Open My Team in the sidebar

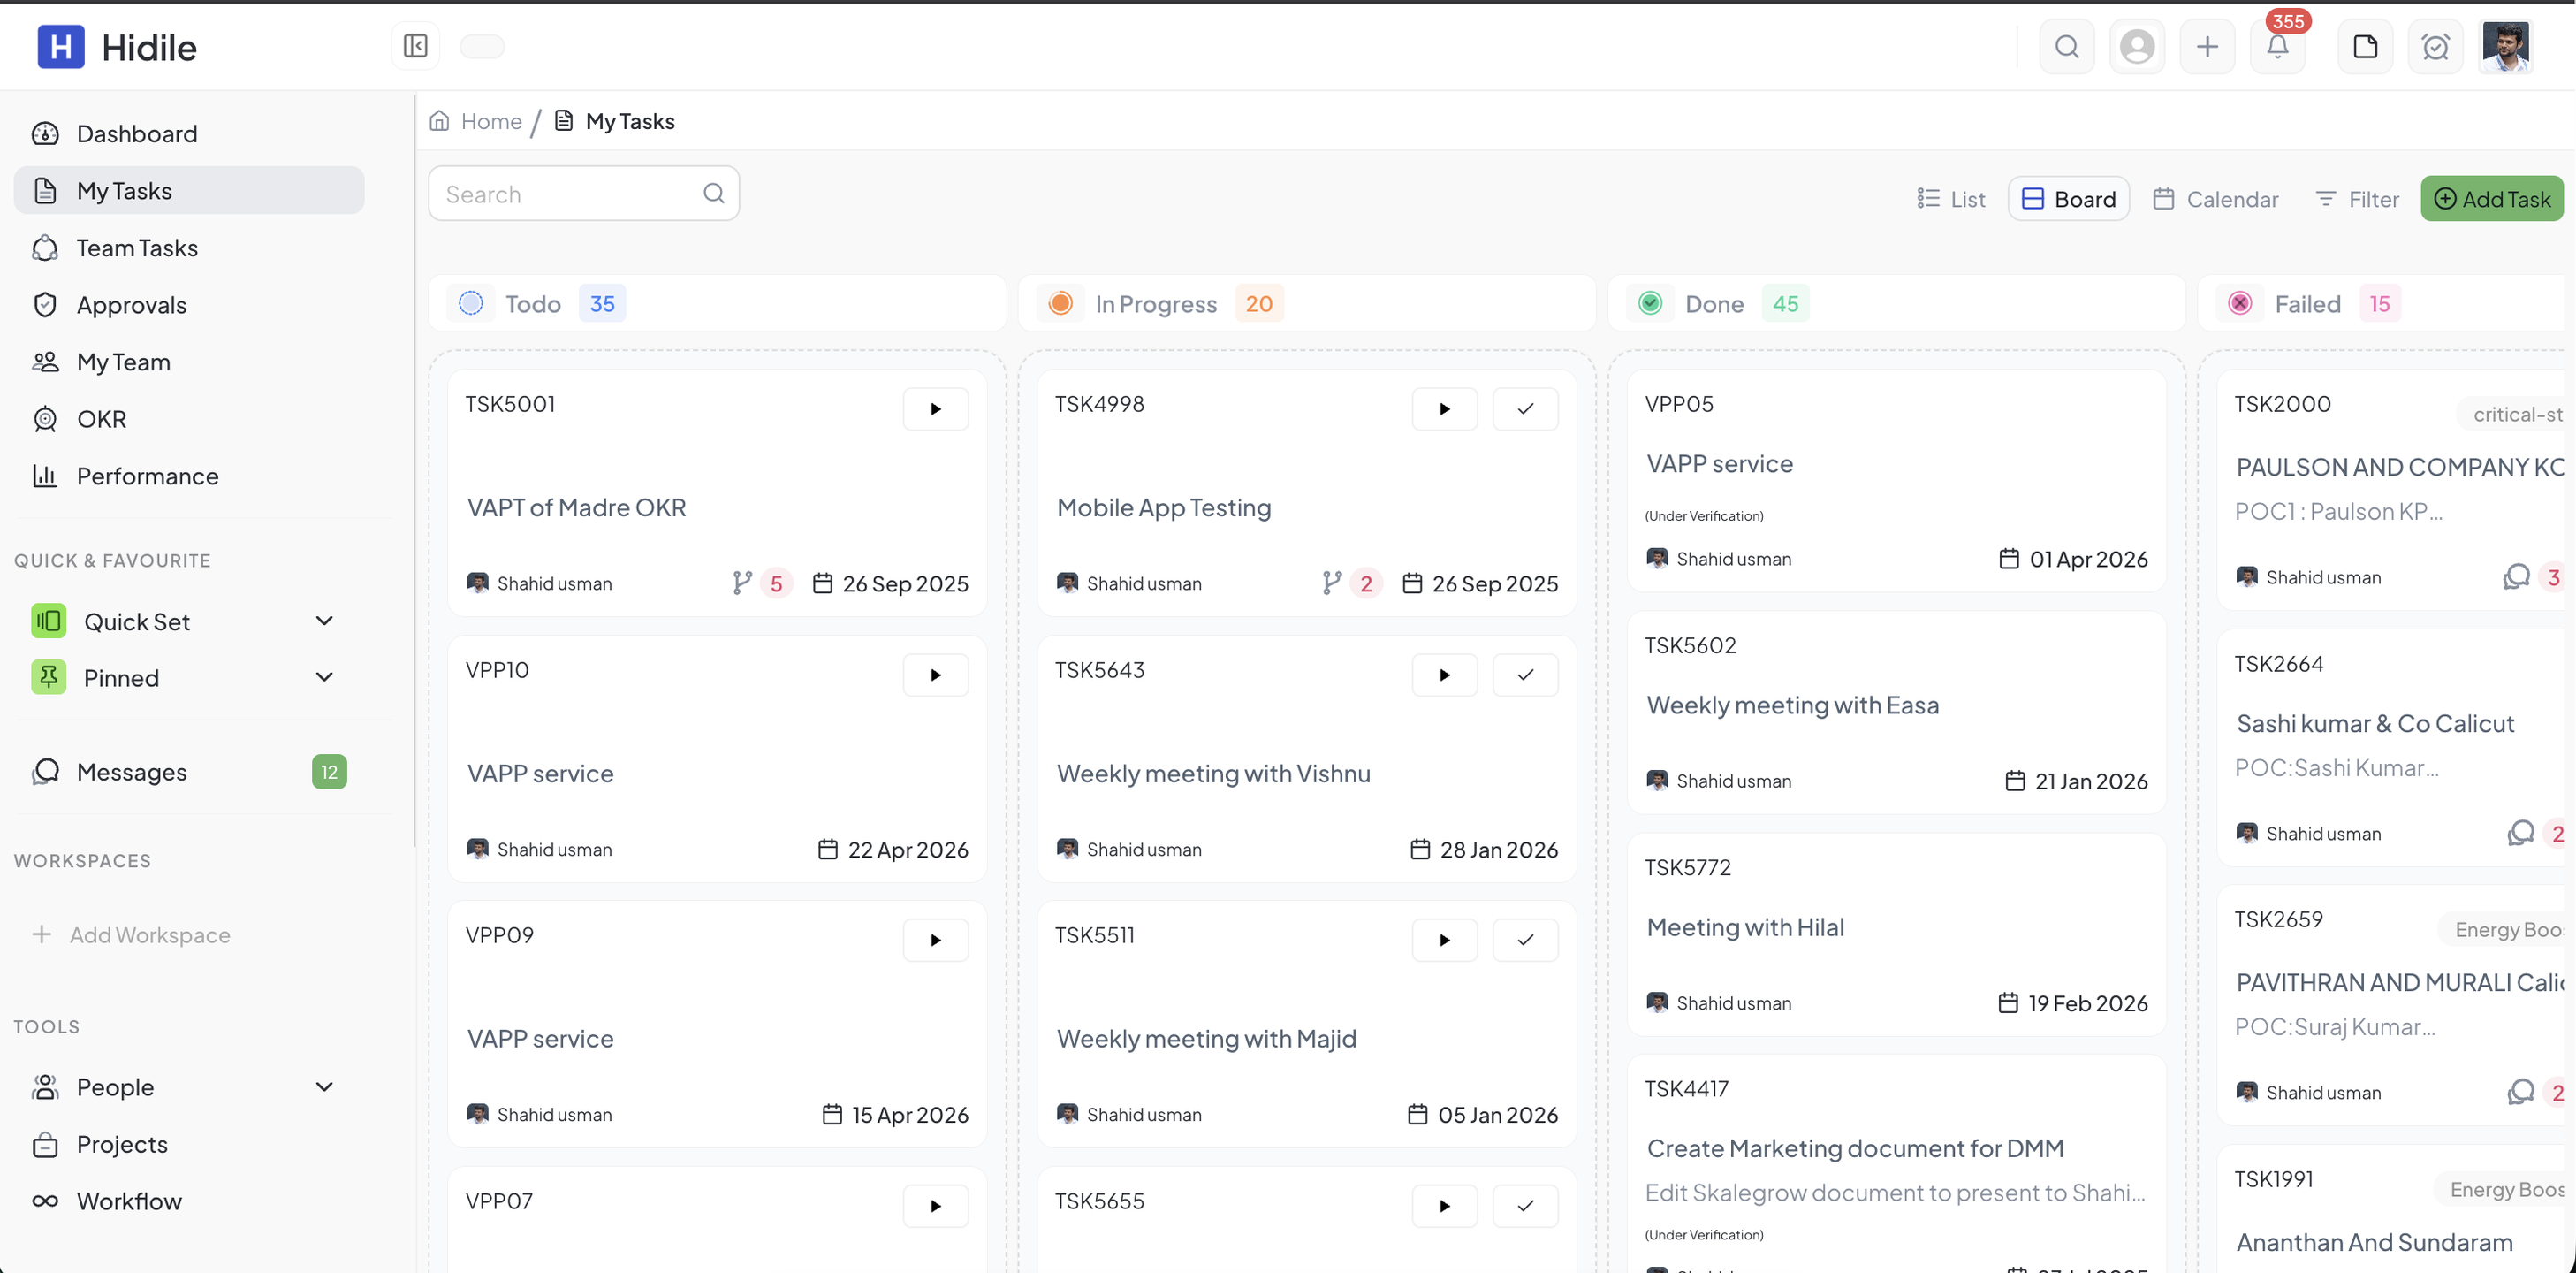coord(189,362)
